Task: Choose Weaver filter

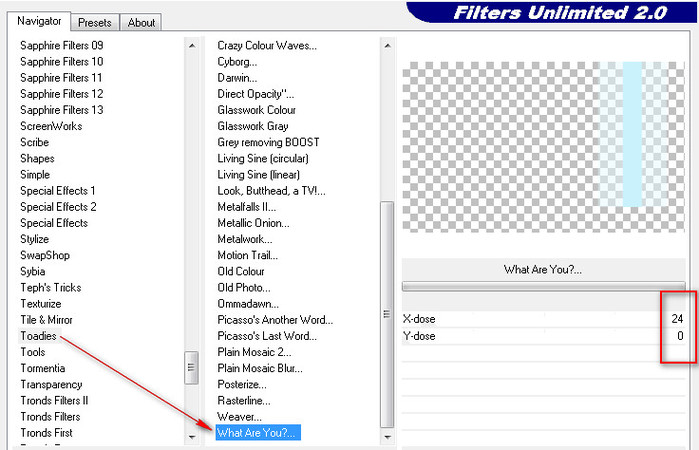Action: coord(239,417)
